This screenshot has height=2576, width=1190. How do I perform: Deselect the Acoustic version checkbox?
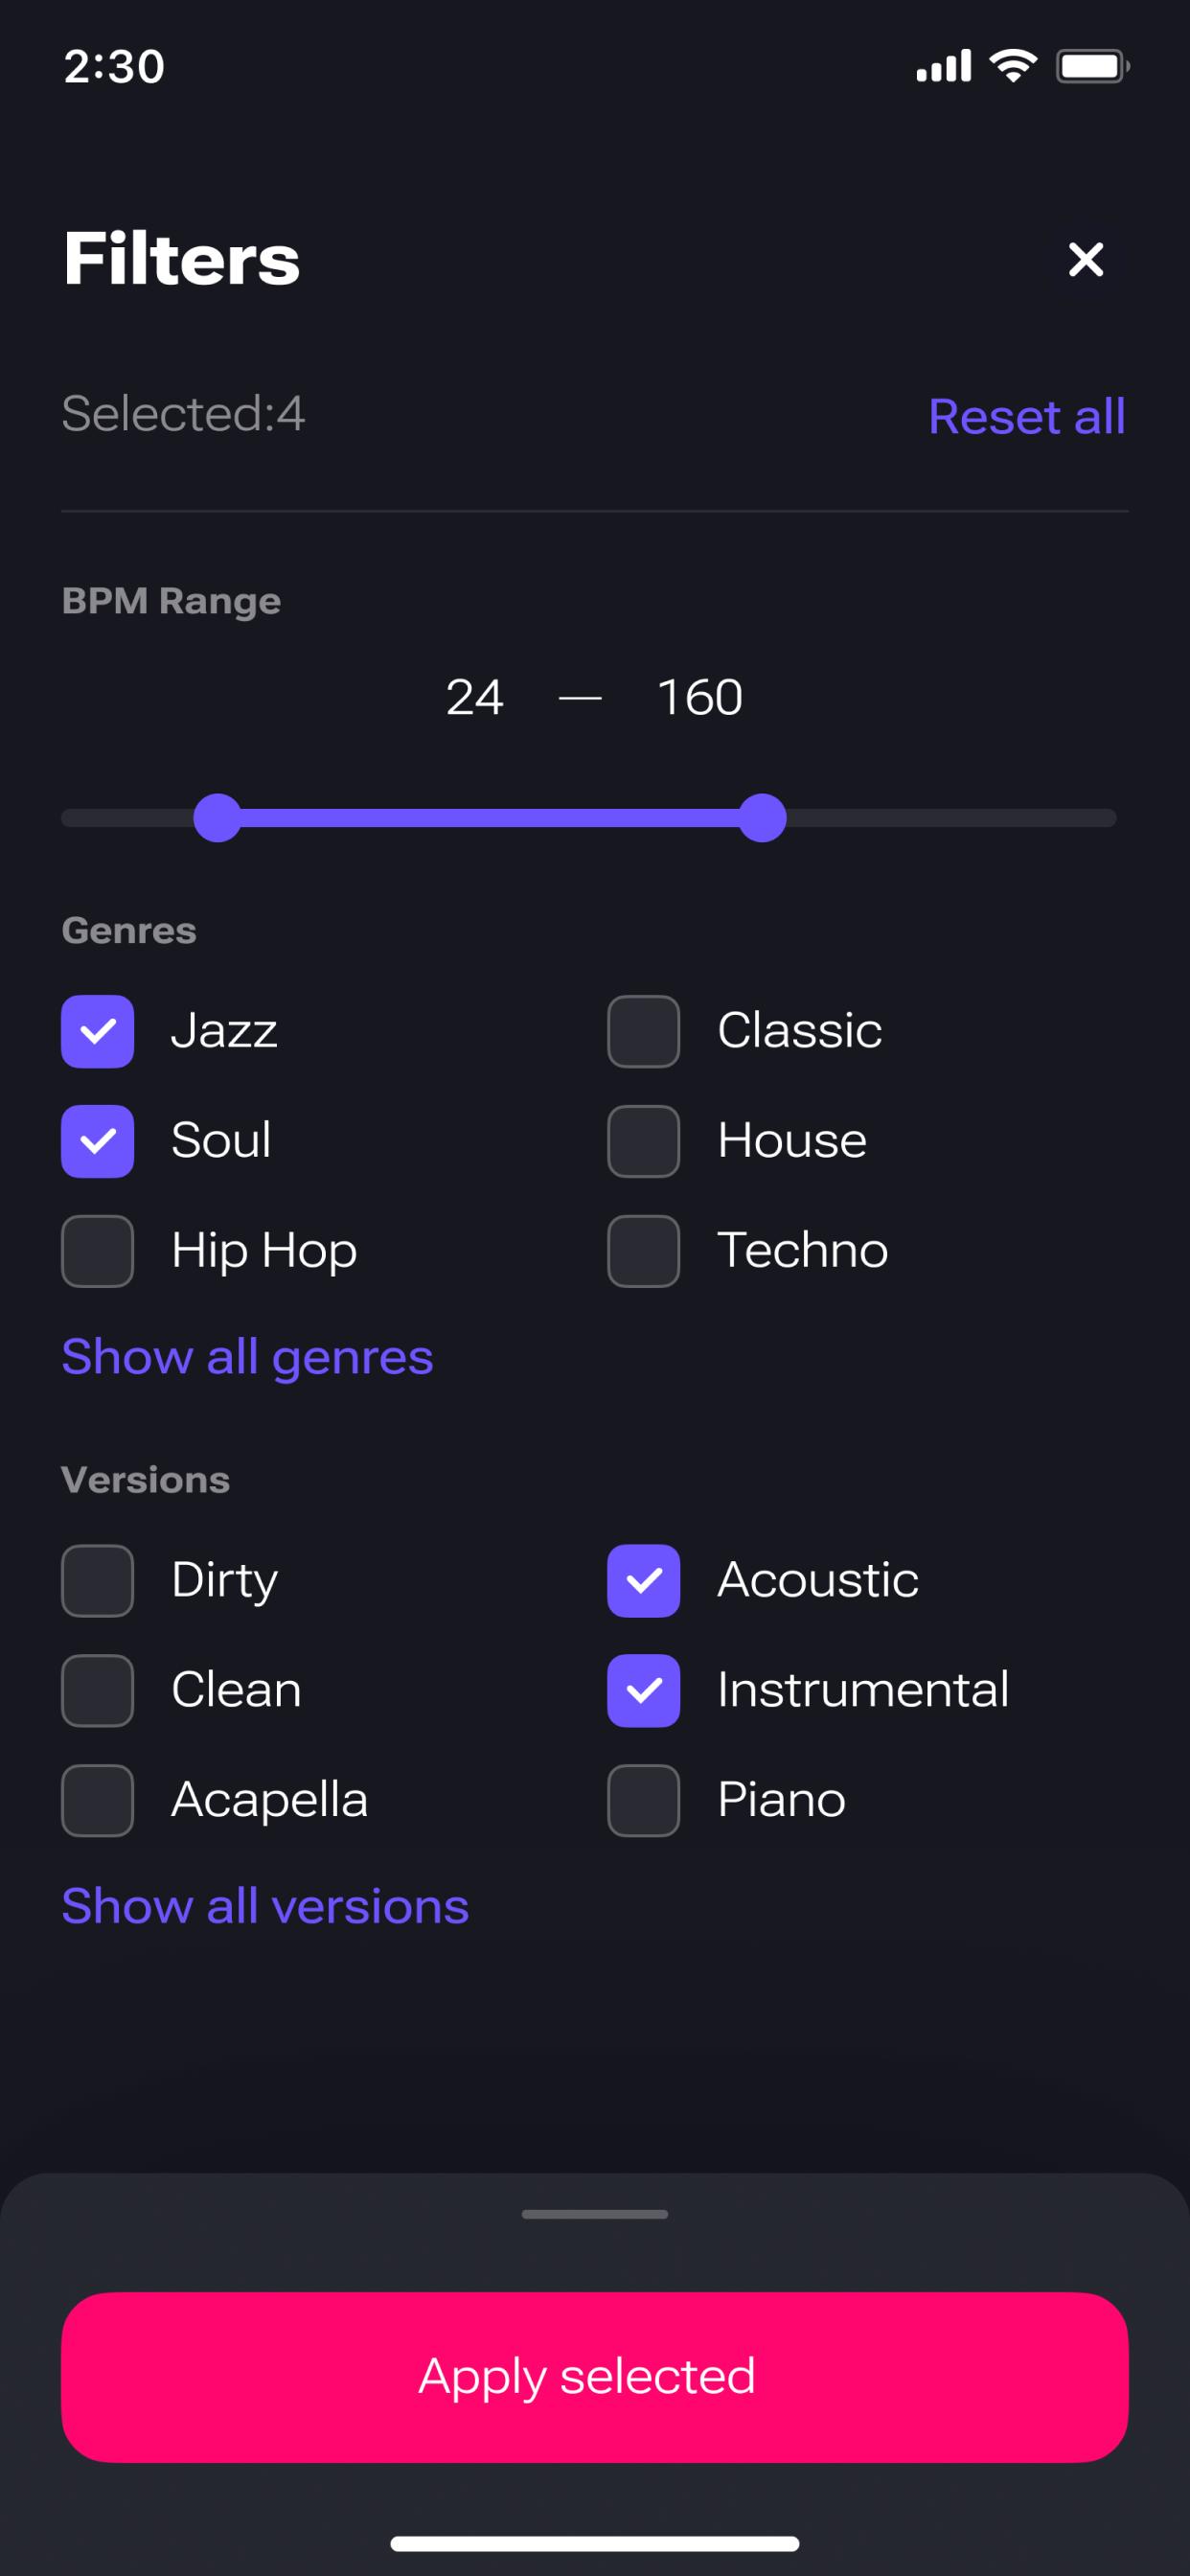click(x=644, y=1581)
